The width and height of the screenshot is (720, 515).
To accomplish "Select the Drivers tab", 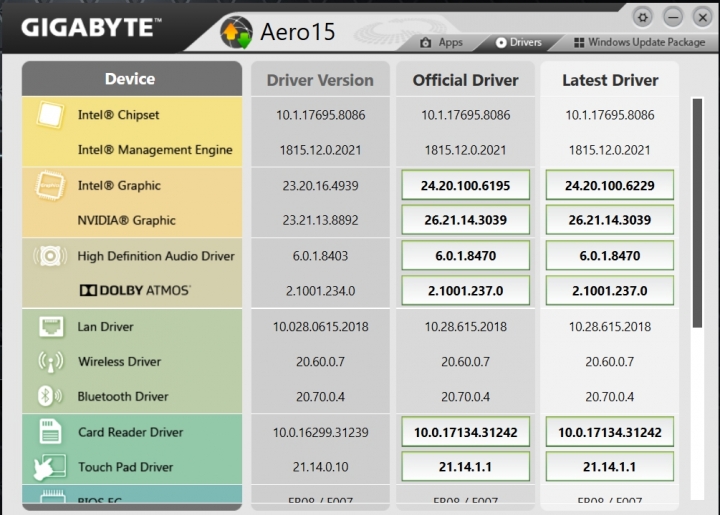I will click(x=518, y=43).
